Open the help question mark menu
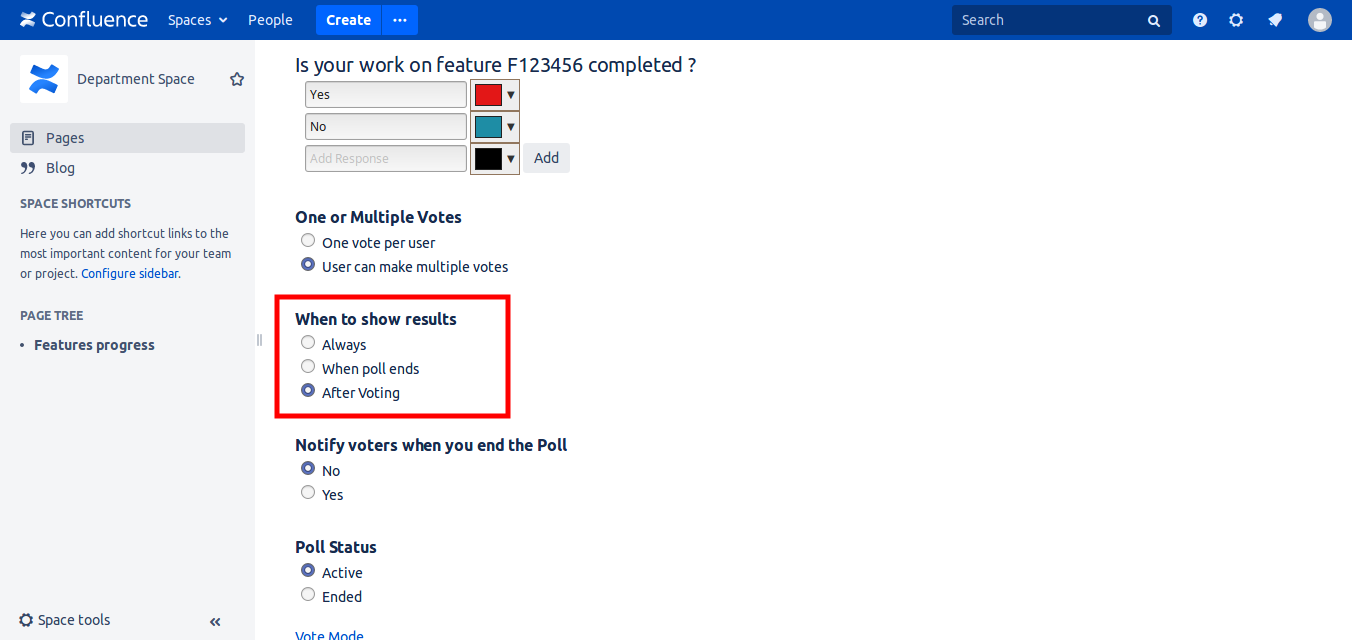This screenshot has height=640, width=1352. pyautogui.click(x=1200, y=20)
